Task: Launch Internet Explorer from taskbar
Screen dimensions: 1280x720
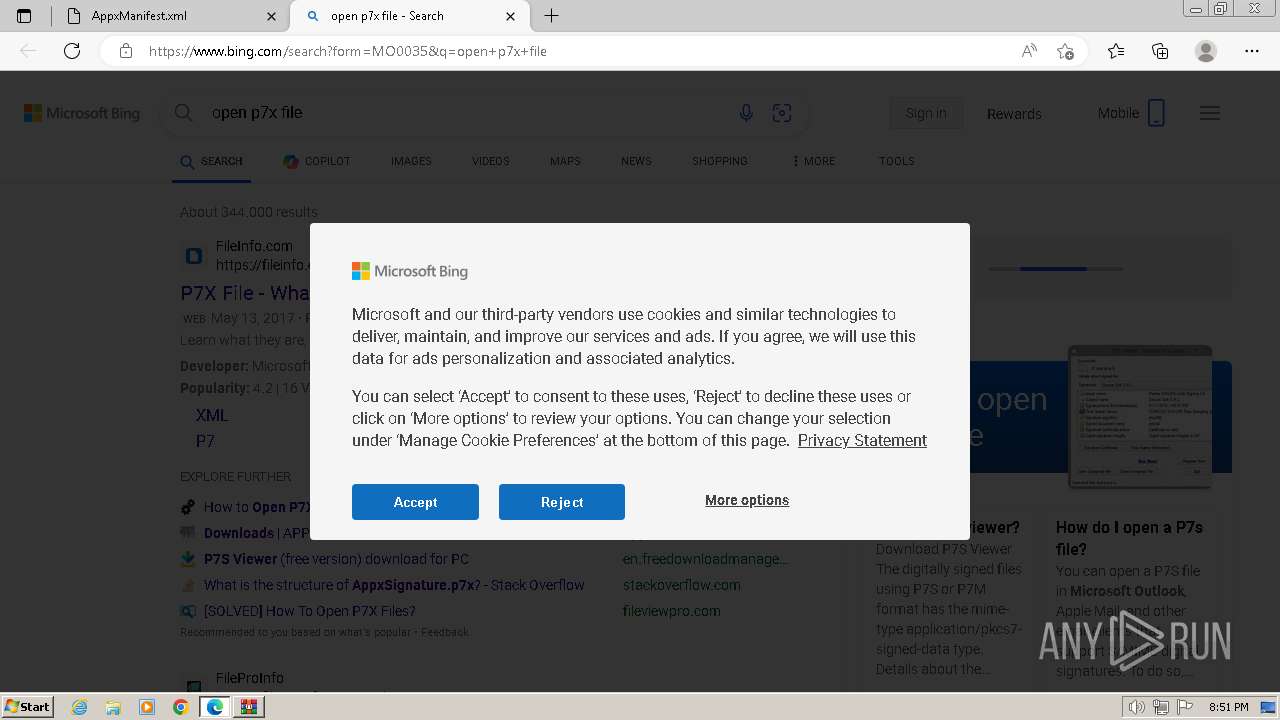Action: (80, 707)
